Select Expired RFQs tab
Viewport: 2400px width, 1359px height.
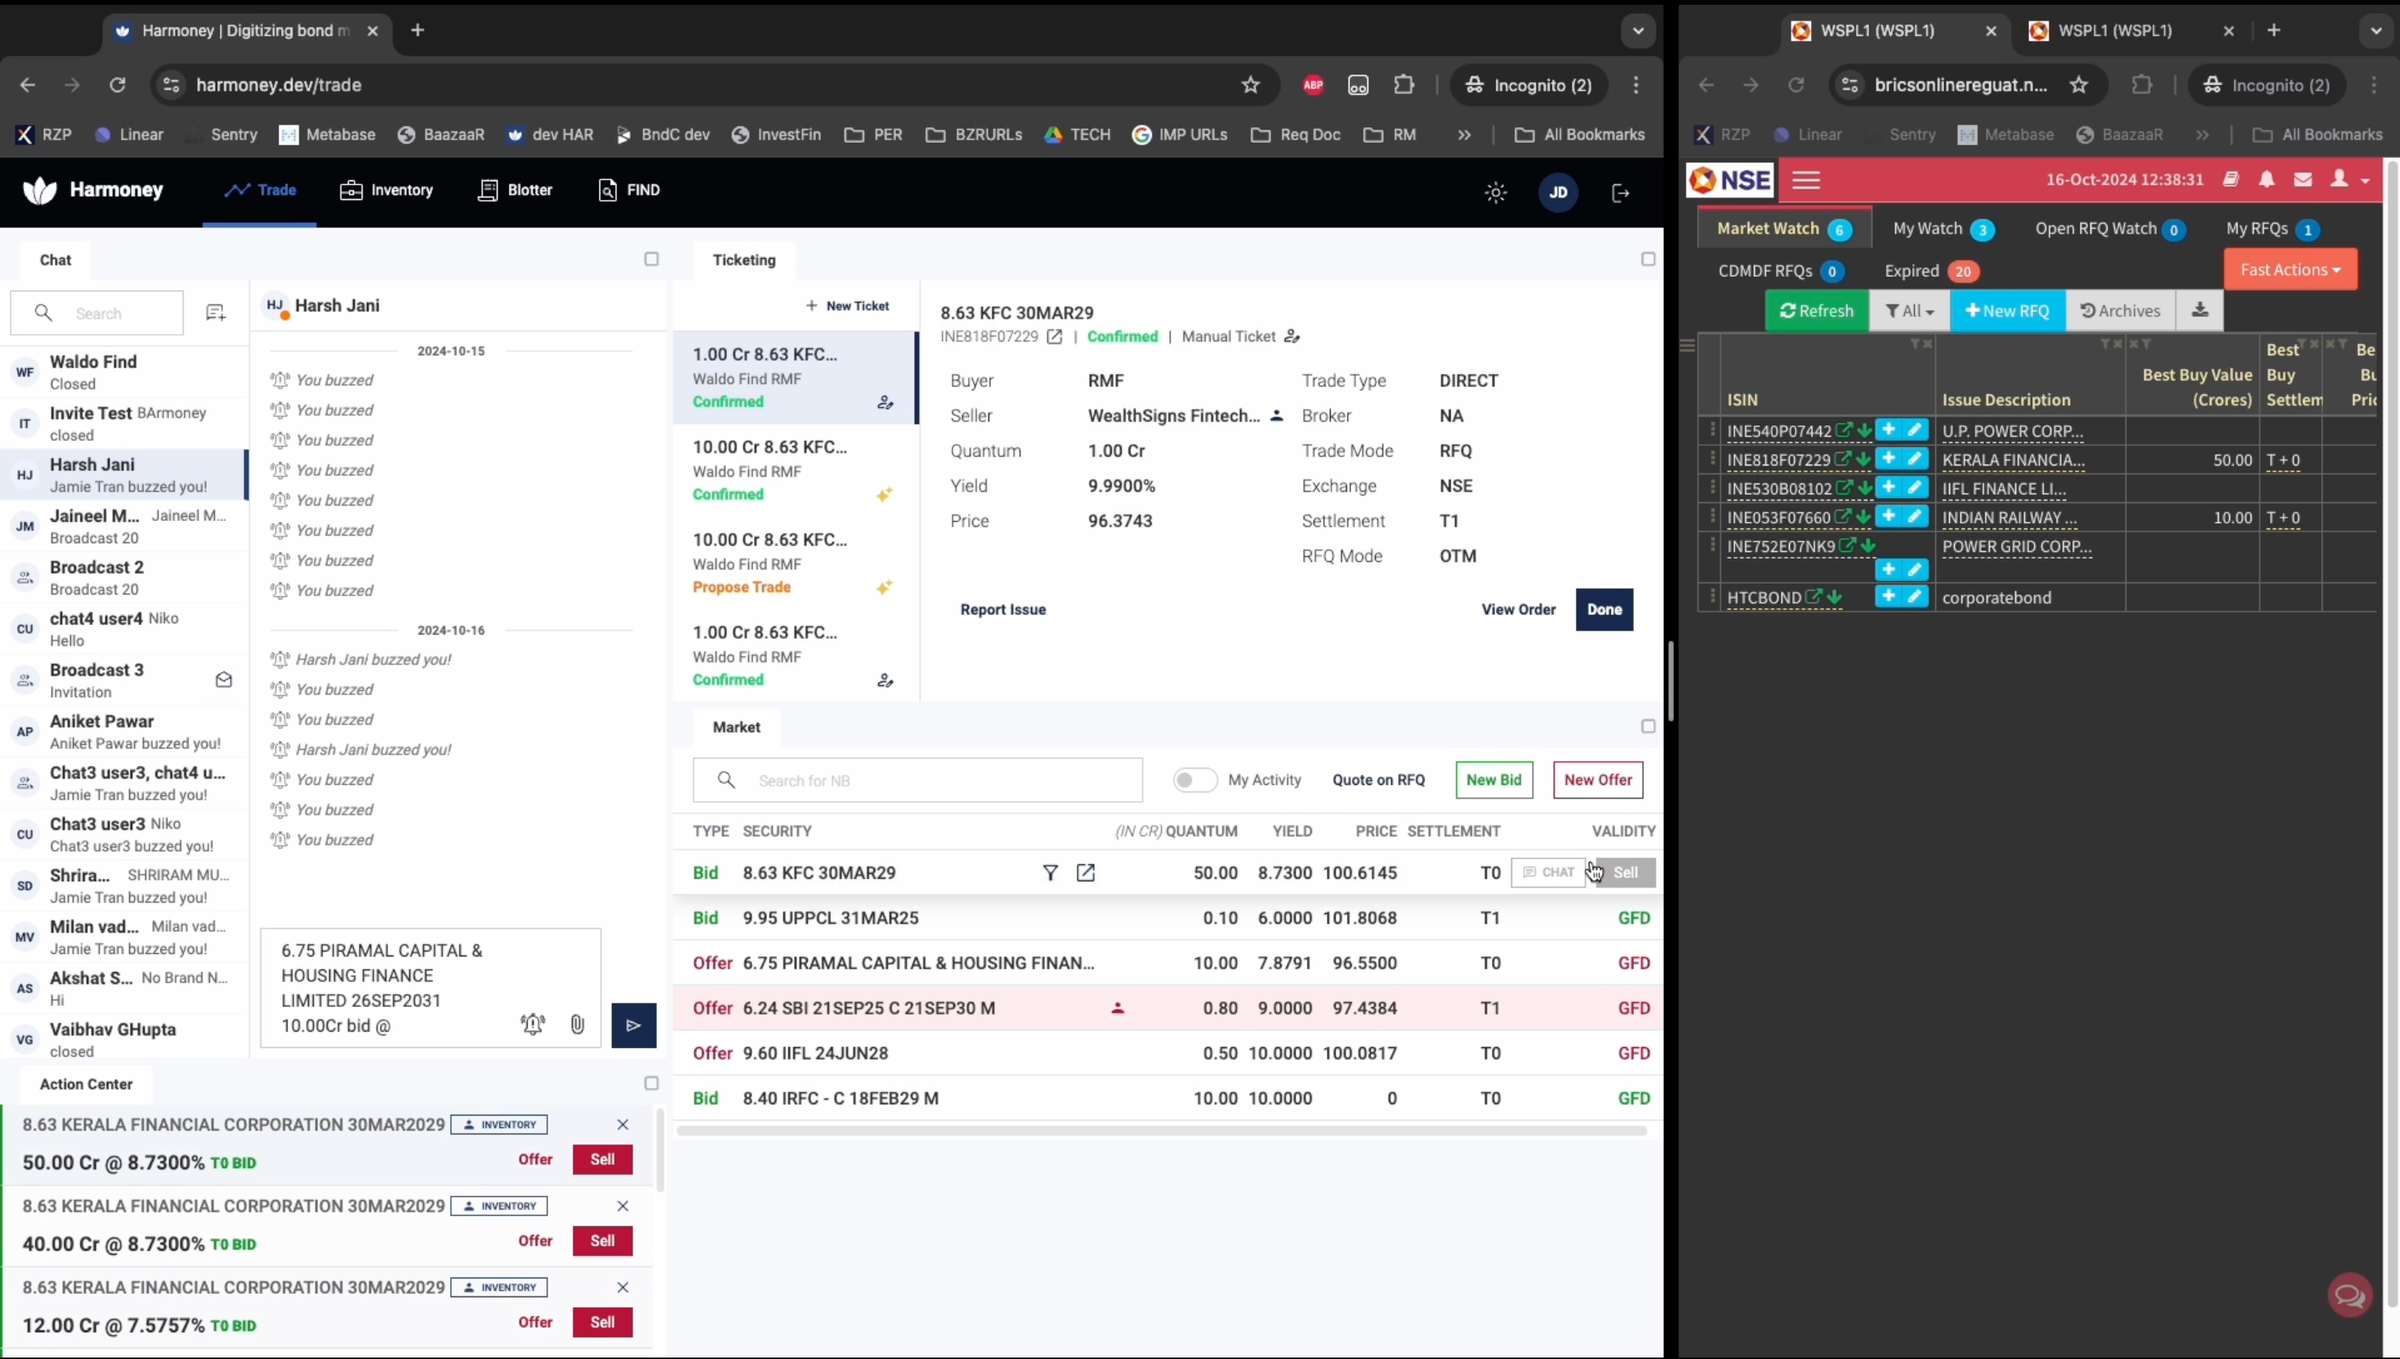point(1930,271)
